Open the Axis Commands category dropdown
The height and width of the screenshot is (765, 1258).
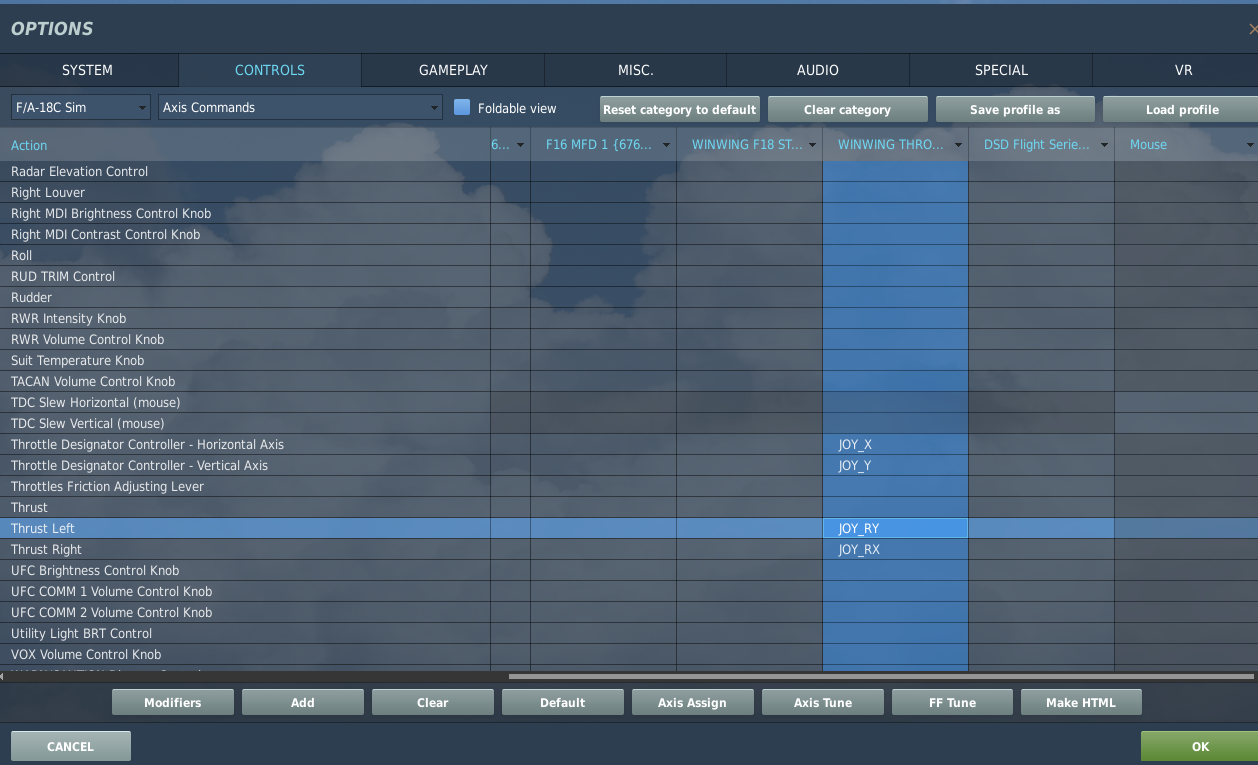point(300,107)
